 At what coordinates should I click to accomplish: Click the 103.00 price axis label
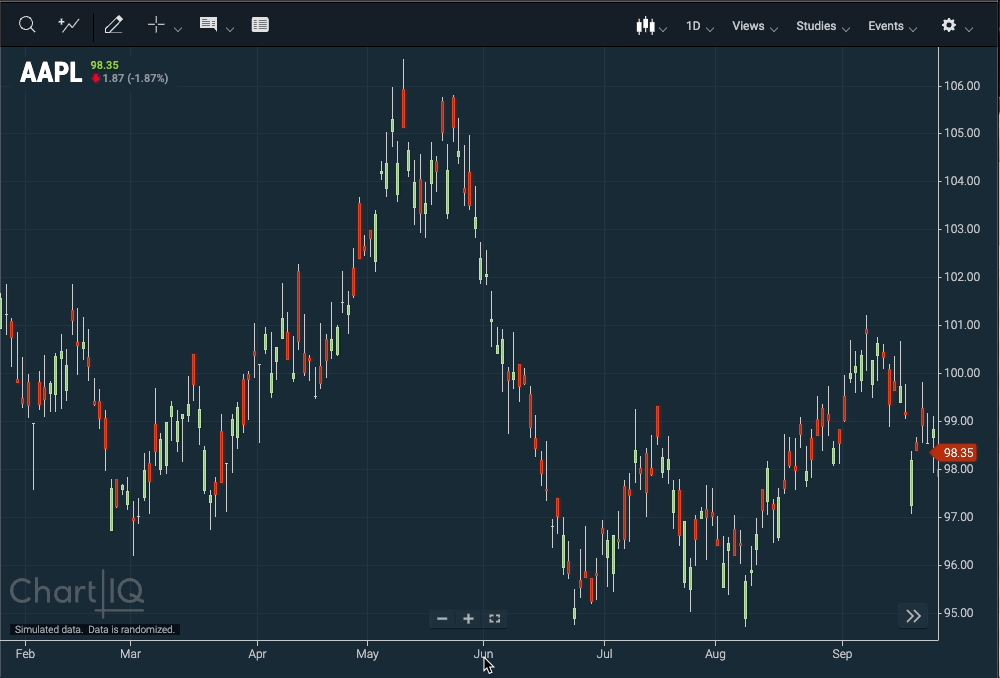pyautogui.click(x=962, y=228)
